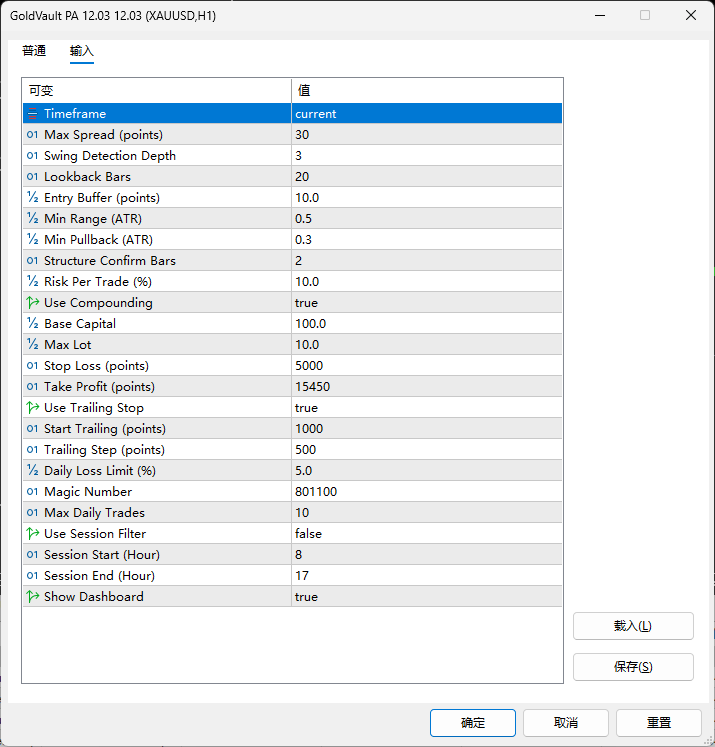Click the boolean arrow icon beside Use Session Filter
Screen dimensions: 715x747
pyautogui.click(x=32, y=534)
